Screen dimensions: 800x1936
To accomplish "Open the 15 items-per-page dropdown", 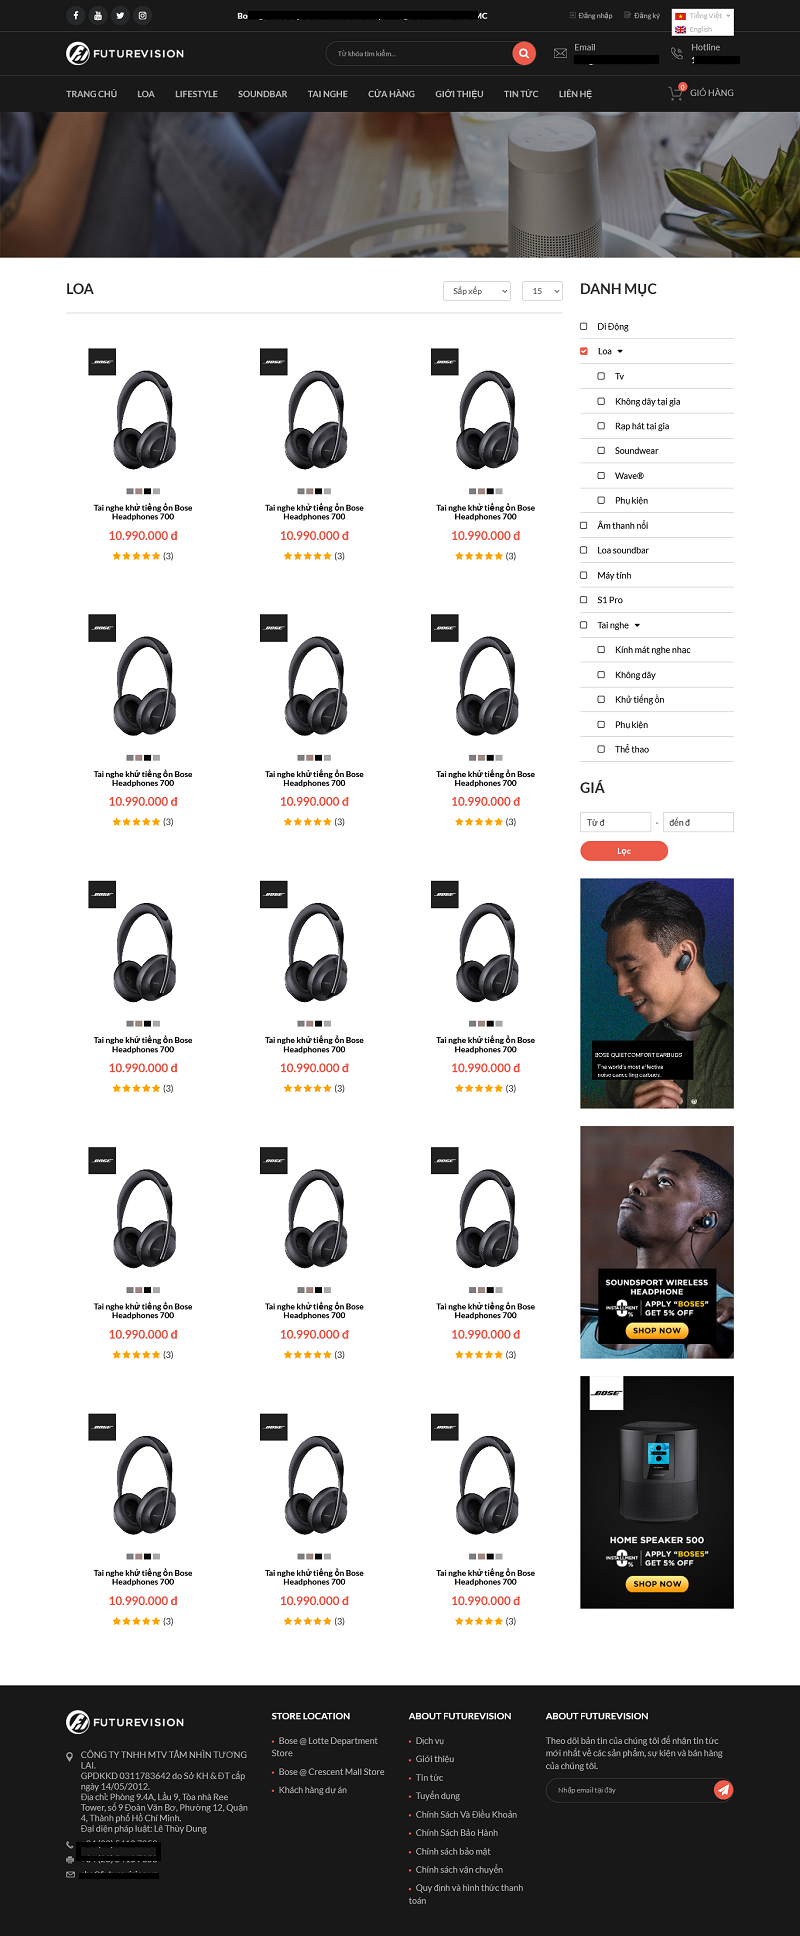I will (x=543, y=291).
